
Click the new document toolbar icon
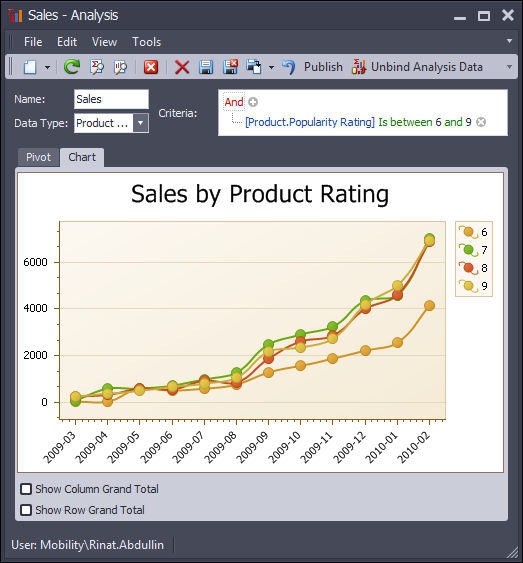tap(30, 67)
